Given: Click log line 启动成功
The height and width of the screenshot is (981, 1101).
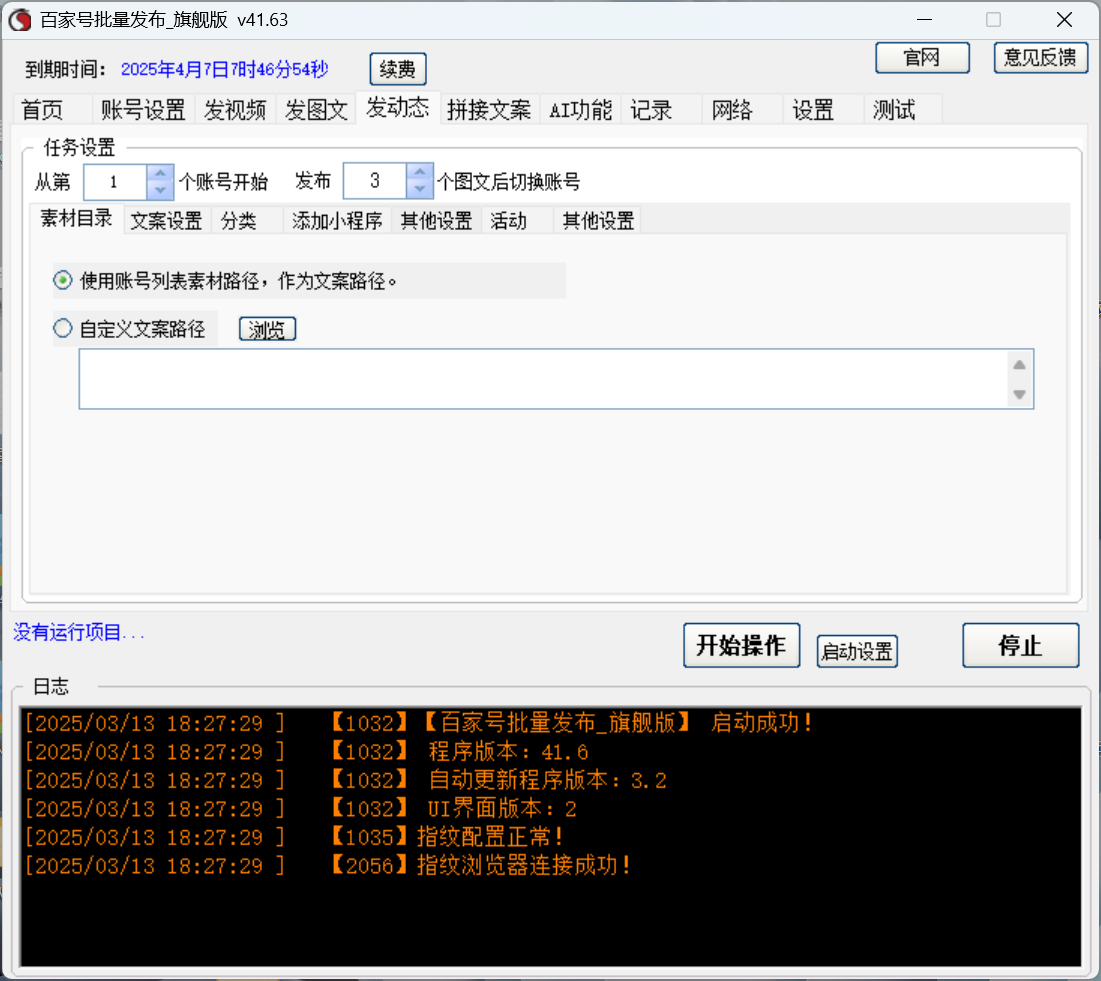Looking at the screenshot, I should 418,723.
